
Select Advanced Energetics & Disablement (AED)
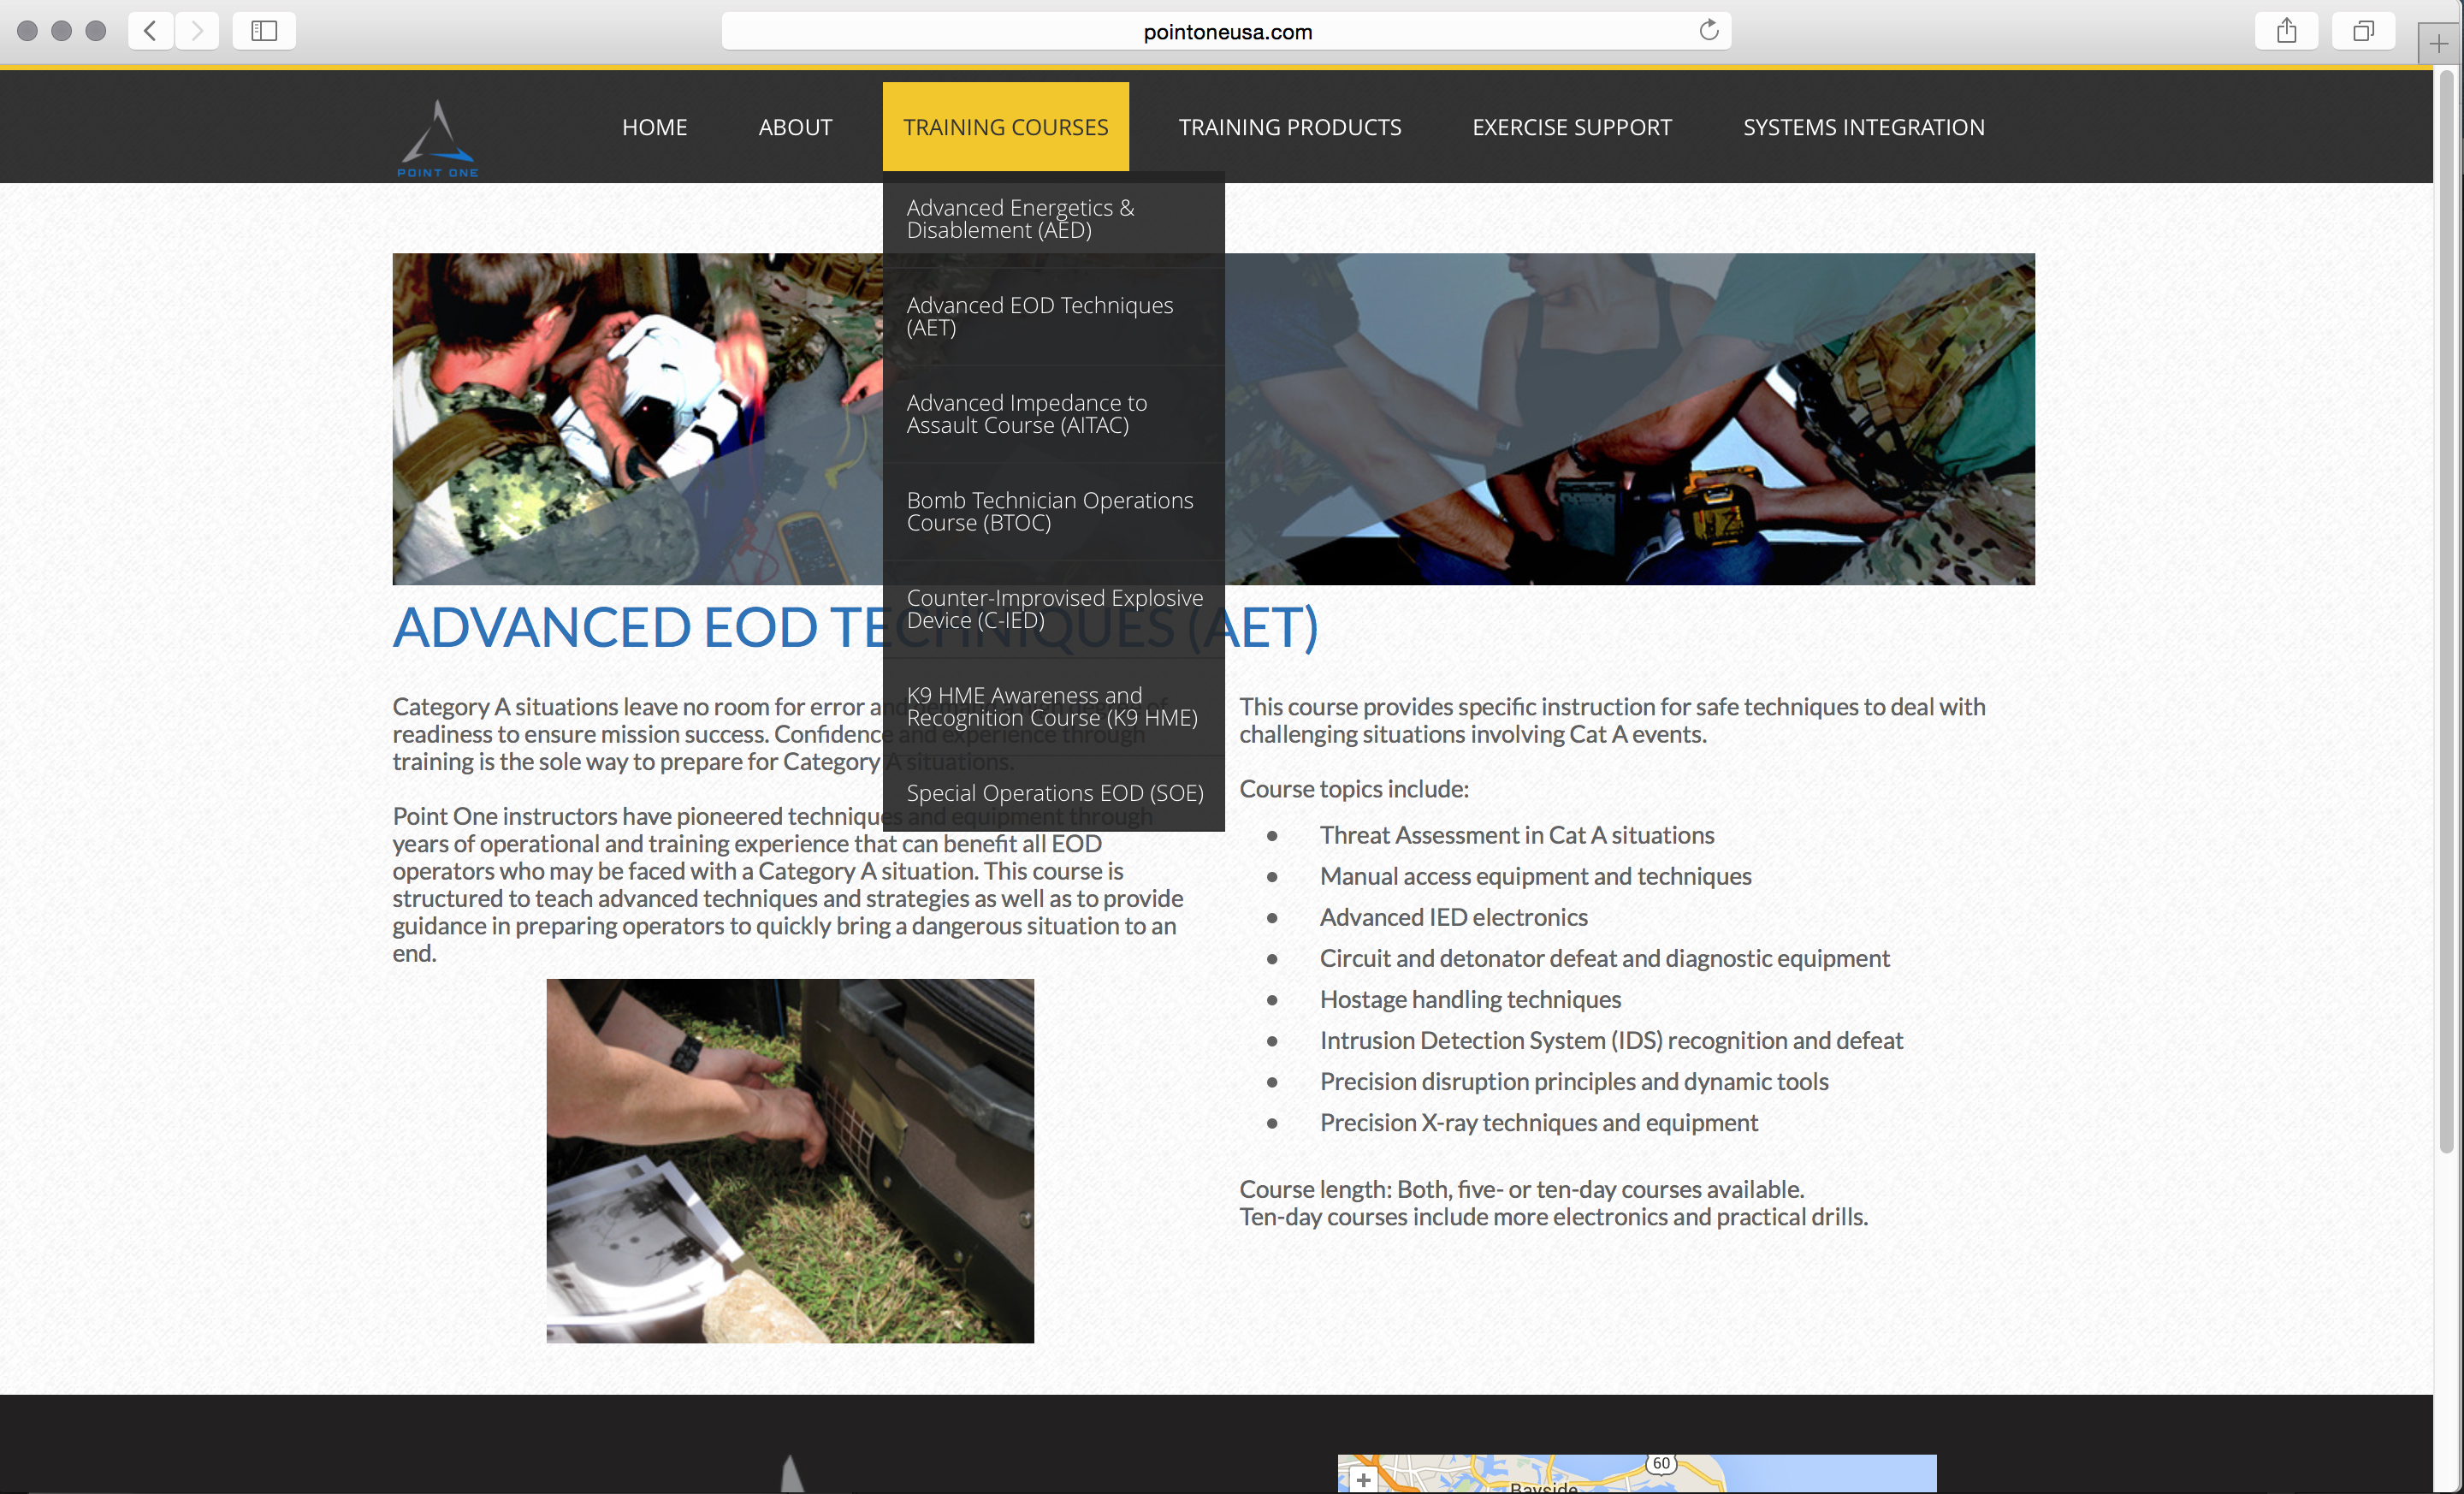click(1020, 219)
